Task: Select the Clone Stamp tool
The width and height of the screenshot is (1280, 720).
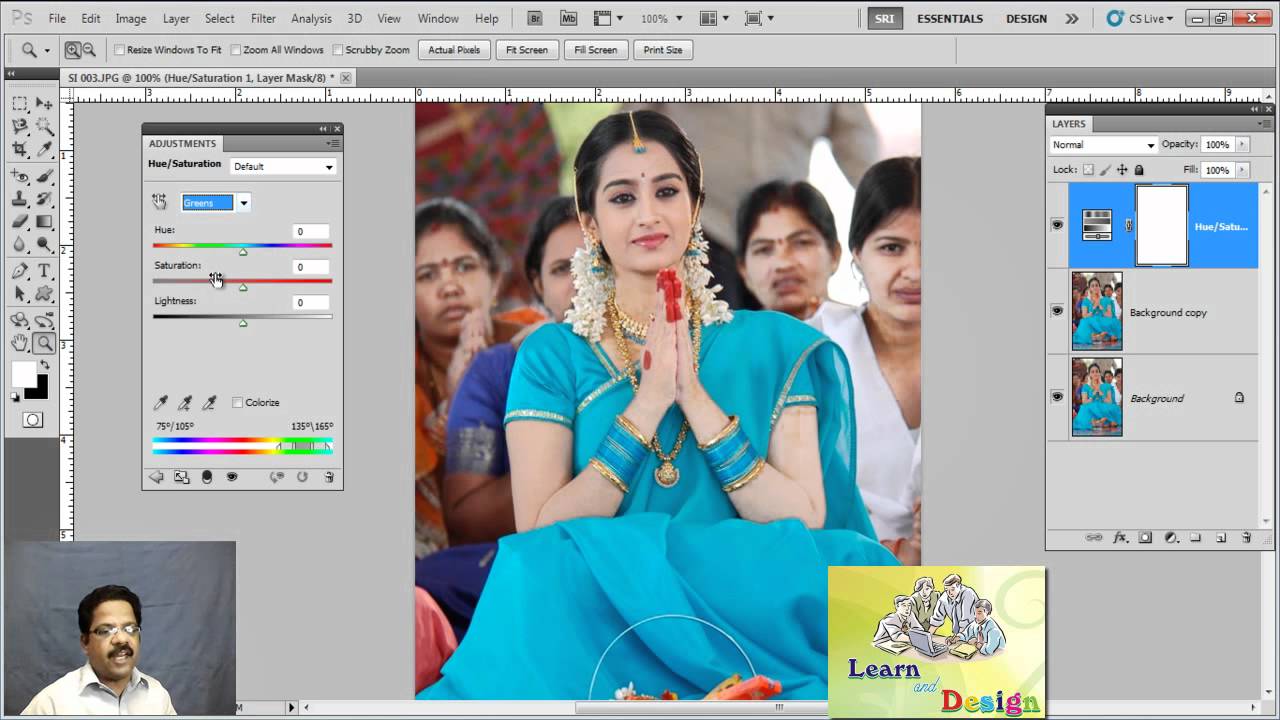Action: (x=20, y=199)
